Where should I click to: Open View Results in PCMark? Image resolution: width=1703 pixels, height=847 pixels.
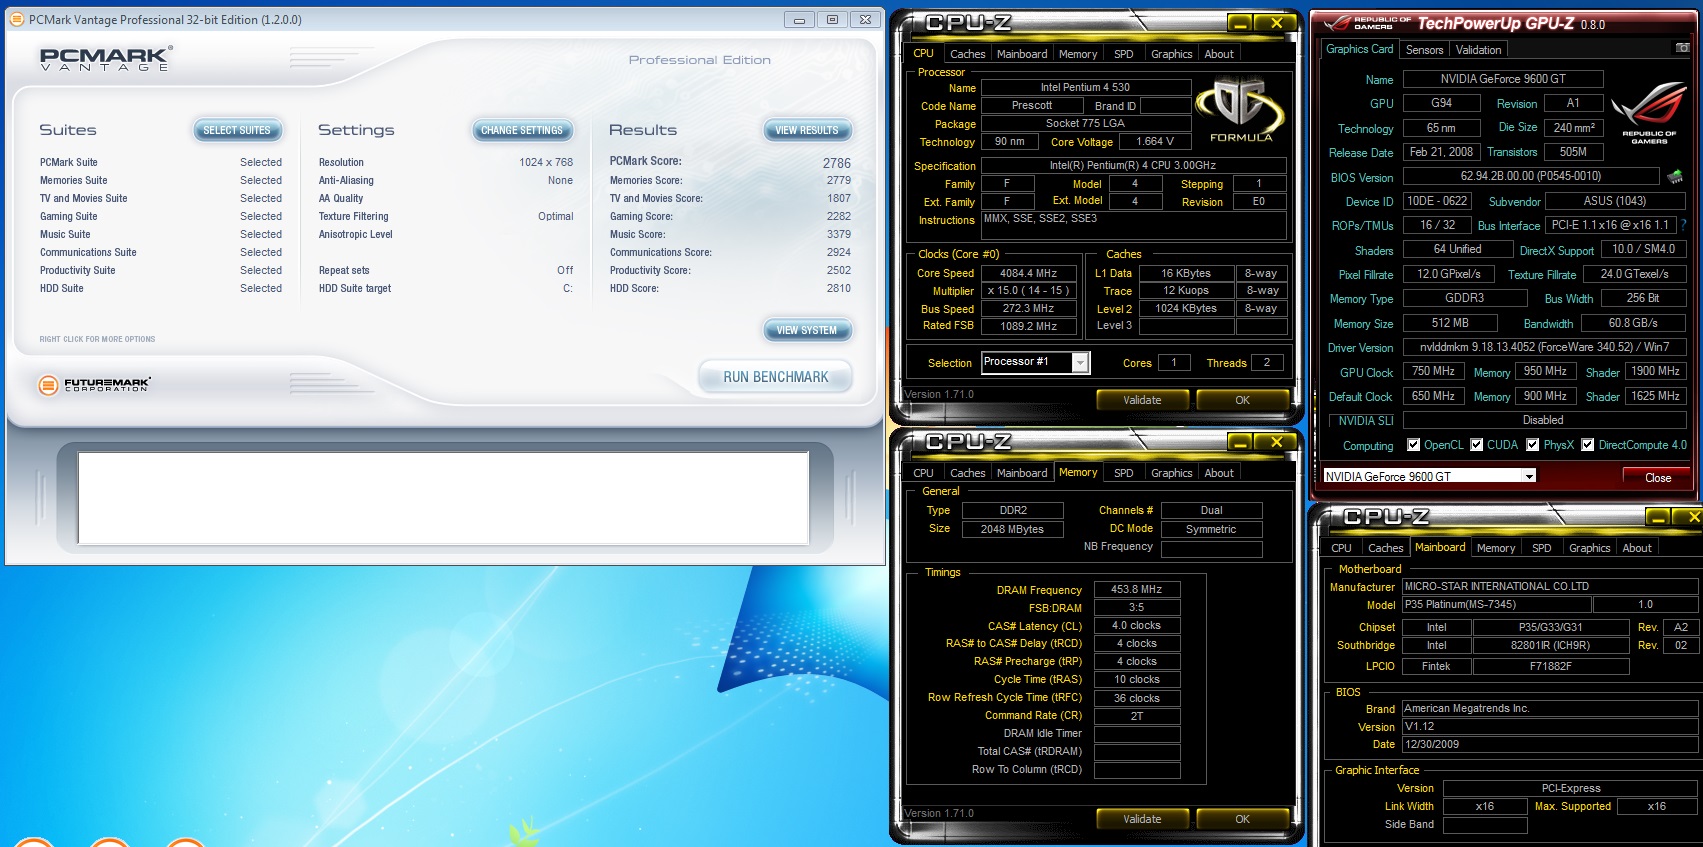807,130
